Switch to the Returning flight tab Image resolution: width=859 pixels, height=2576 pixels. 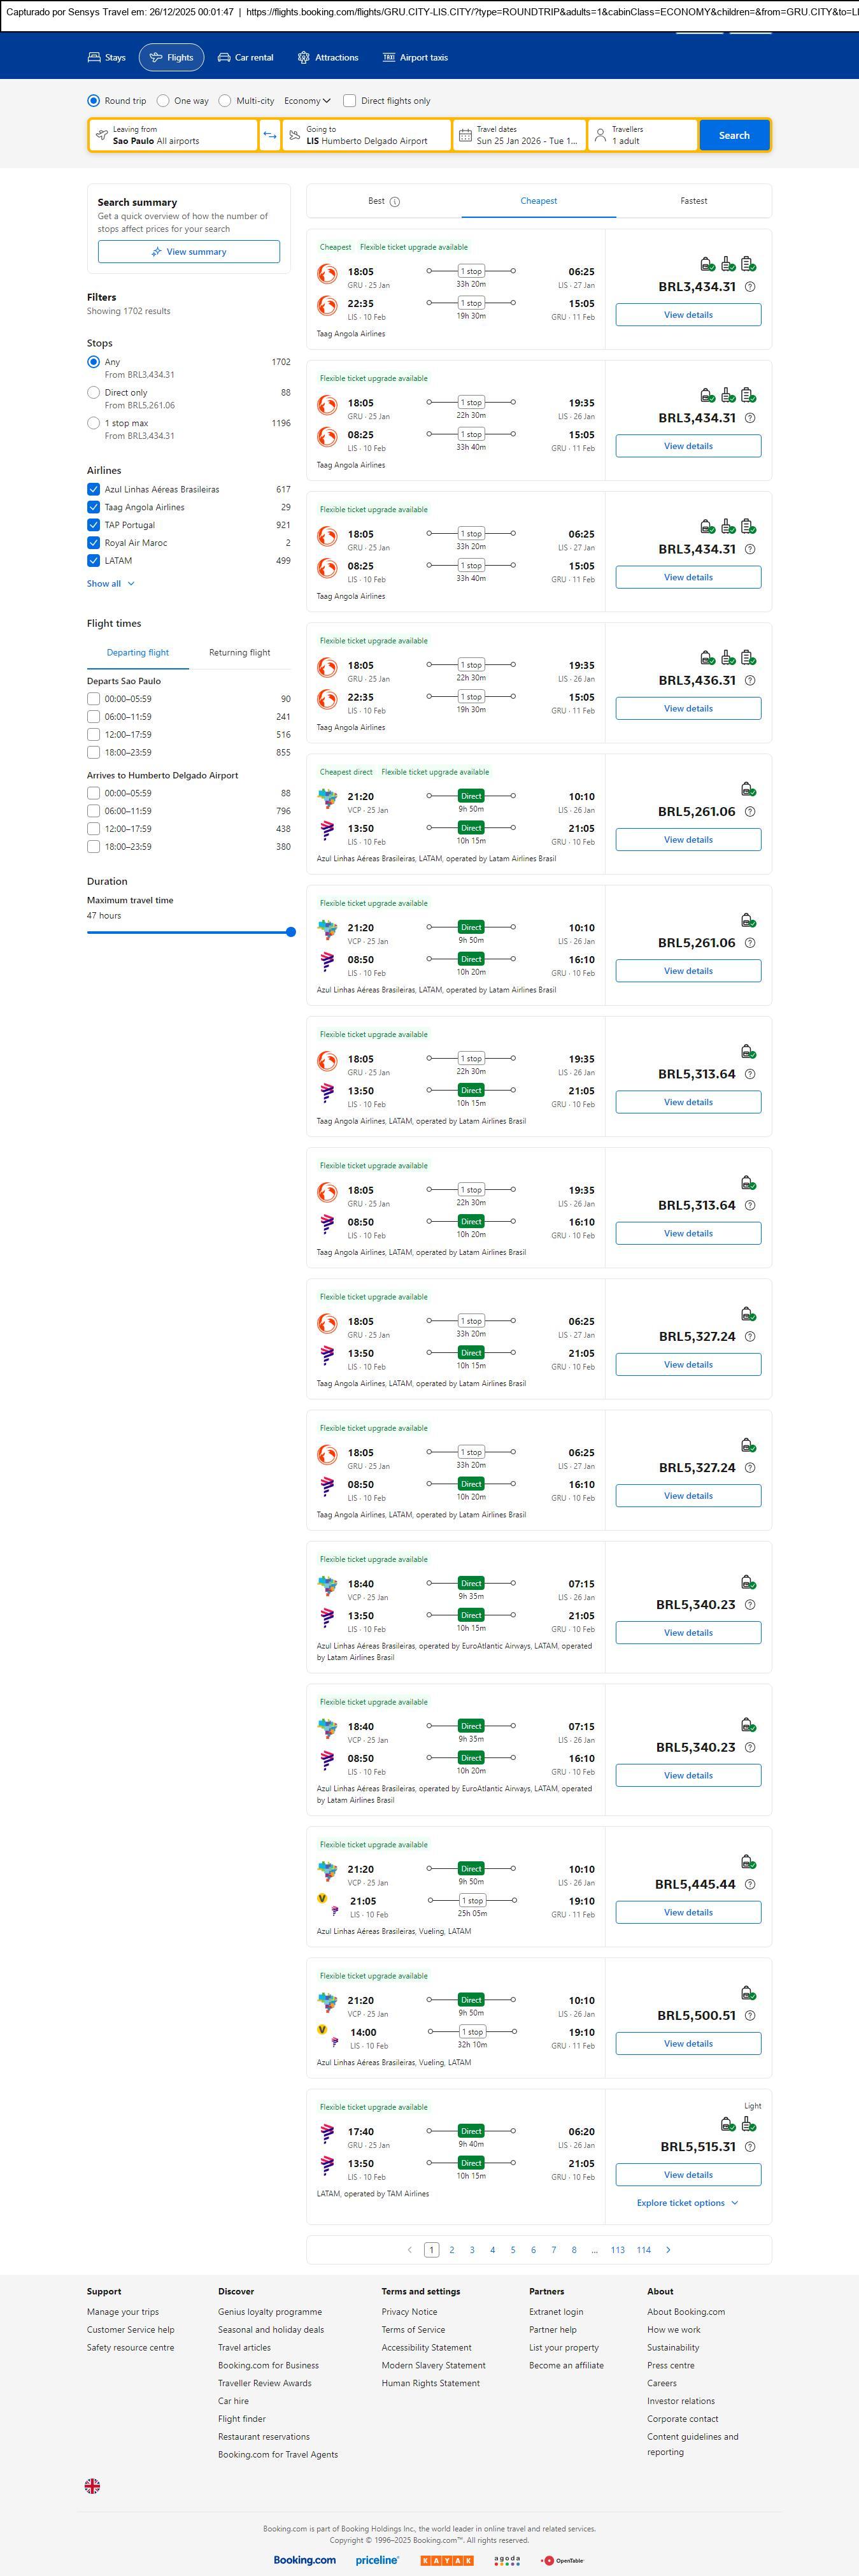239,652
